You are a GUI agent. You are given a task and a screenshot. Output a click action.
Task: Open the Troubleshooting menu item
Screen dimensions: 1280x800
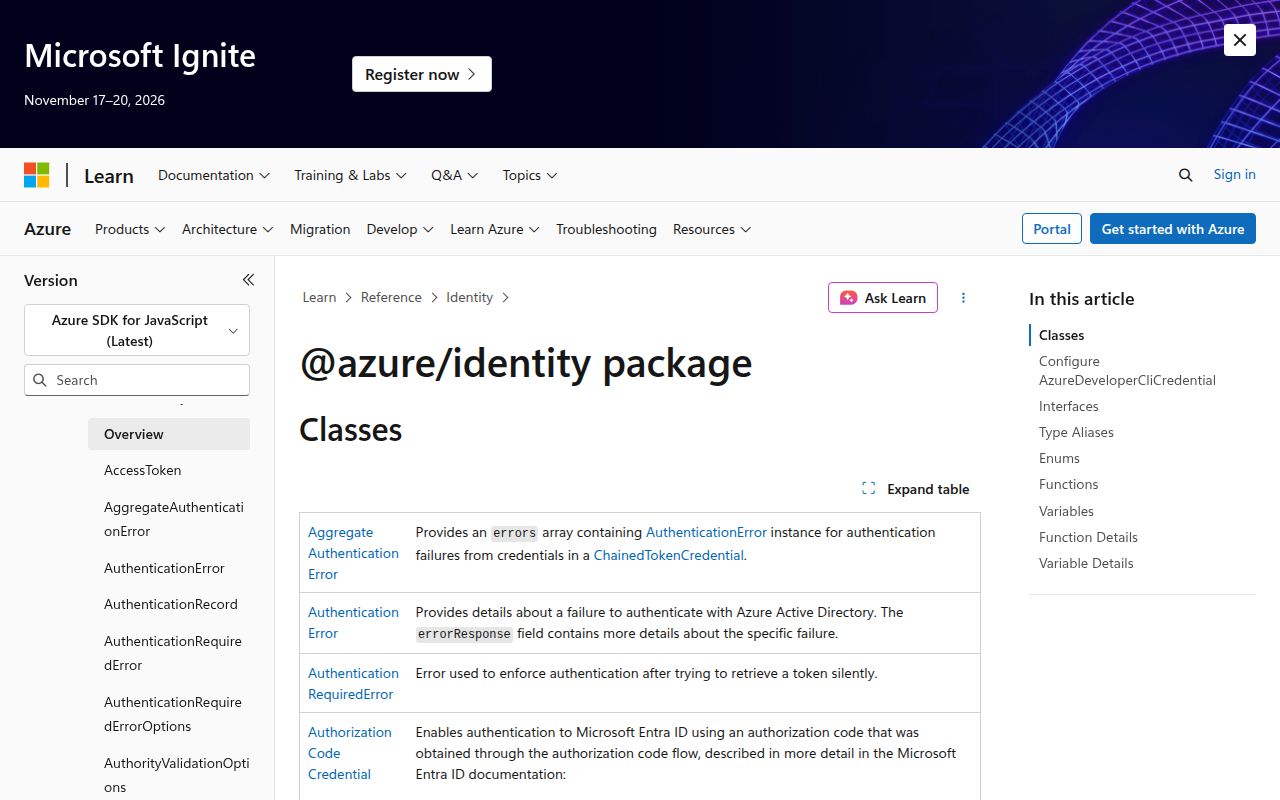tap(606, 229)
